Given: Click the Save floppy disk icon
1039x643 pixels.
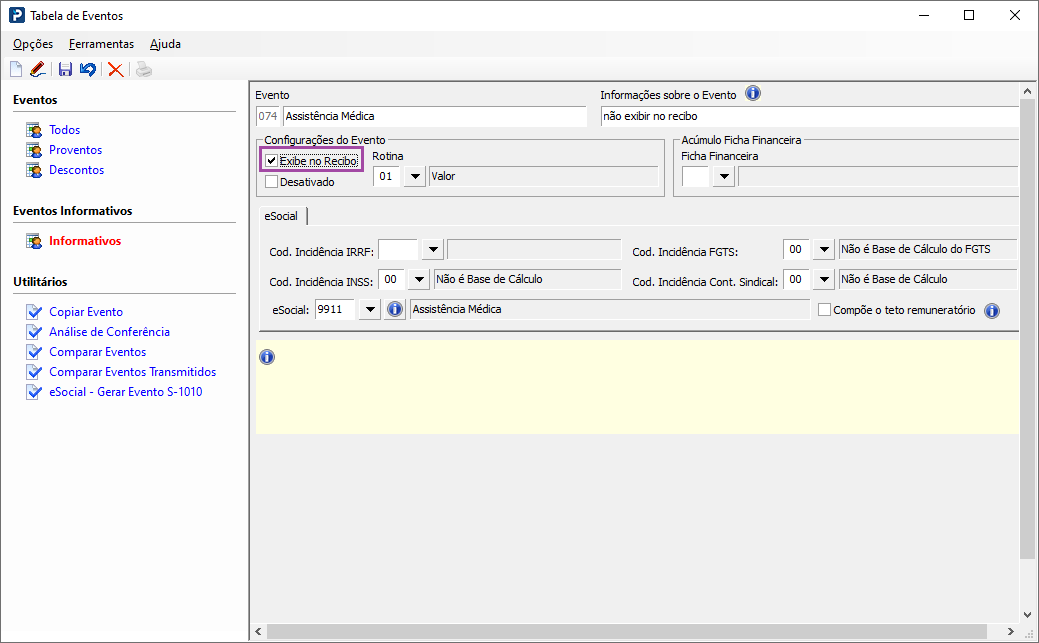Looking at the screenshot, I should tap(65, 69).
